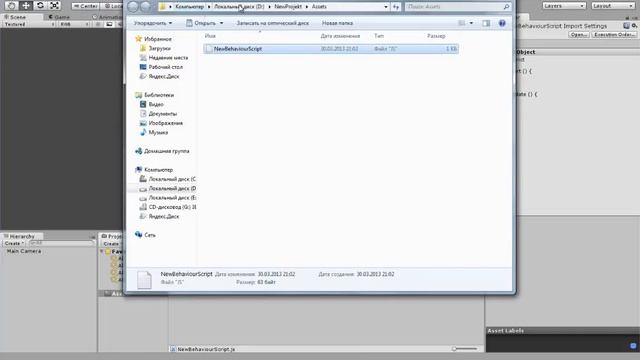
Task: Open the Inspector help book icon
Action: [626, 26]
